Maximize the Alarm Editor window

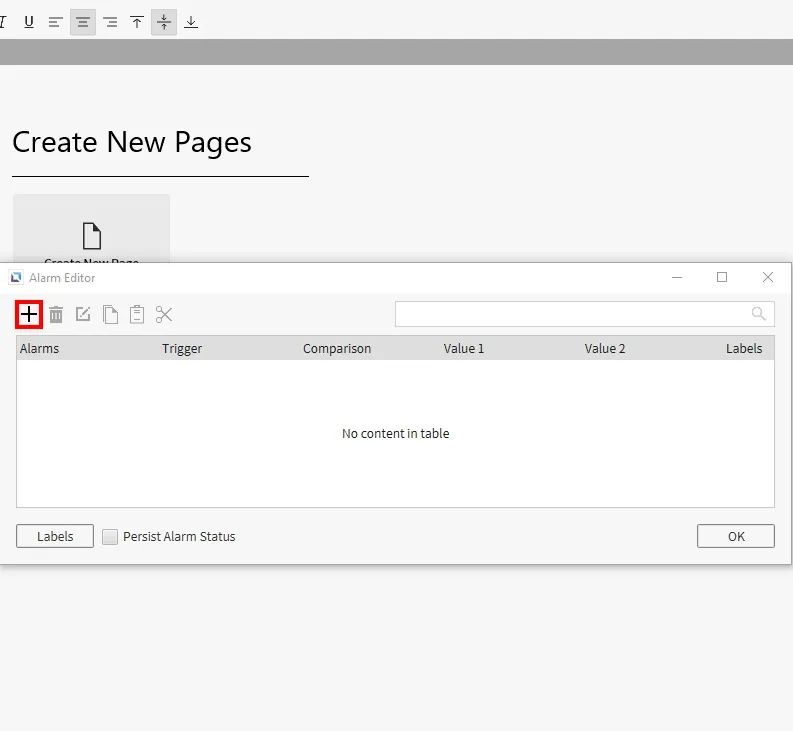point(722,277)
